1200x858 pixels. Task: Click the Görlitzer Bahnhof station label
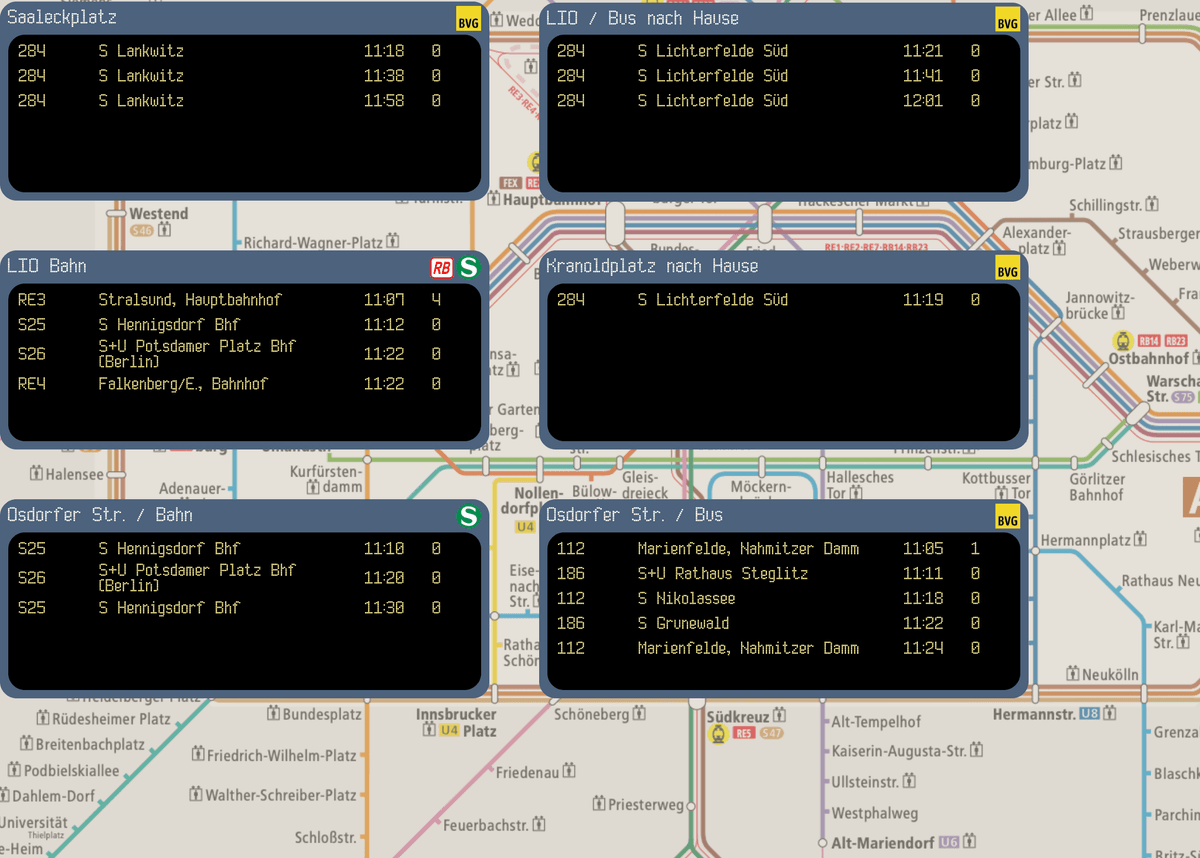tap(1096, 487)
